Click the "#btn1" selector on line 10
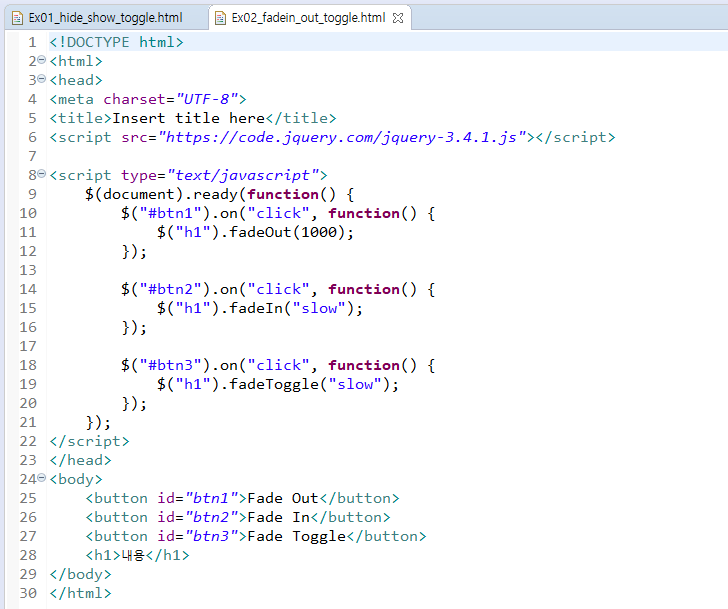The height and width of the screenshot is (609, 728). (x=170, y=214)
